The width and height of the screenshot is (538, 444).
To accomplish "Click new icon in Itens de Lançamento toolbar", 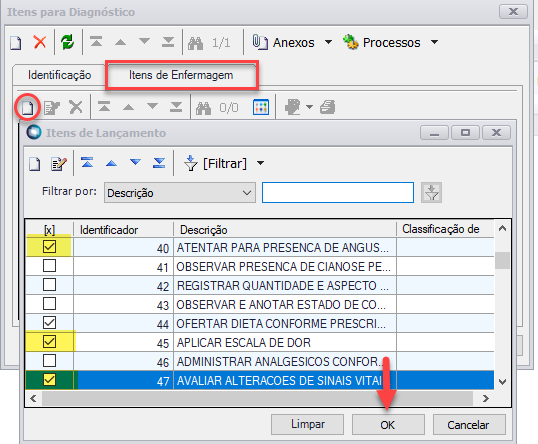I will click(x=35, y=164).
